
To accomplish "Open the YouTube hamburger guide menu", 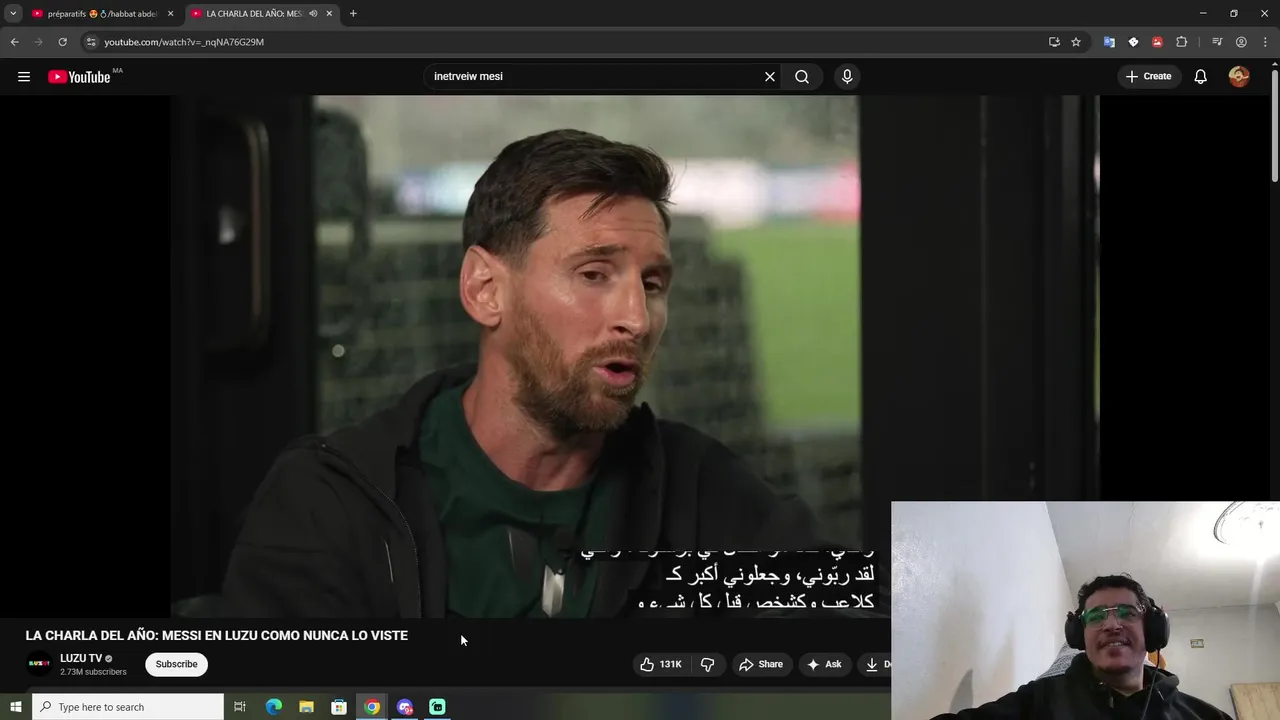I will coord(24,76).
